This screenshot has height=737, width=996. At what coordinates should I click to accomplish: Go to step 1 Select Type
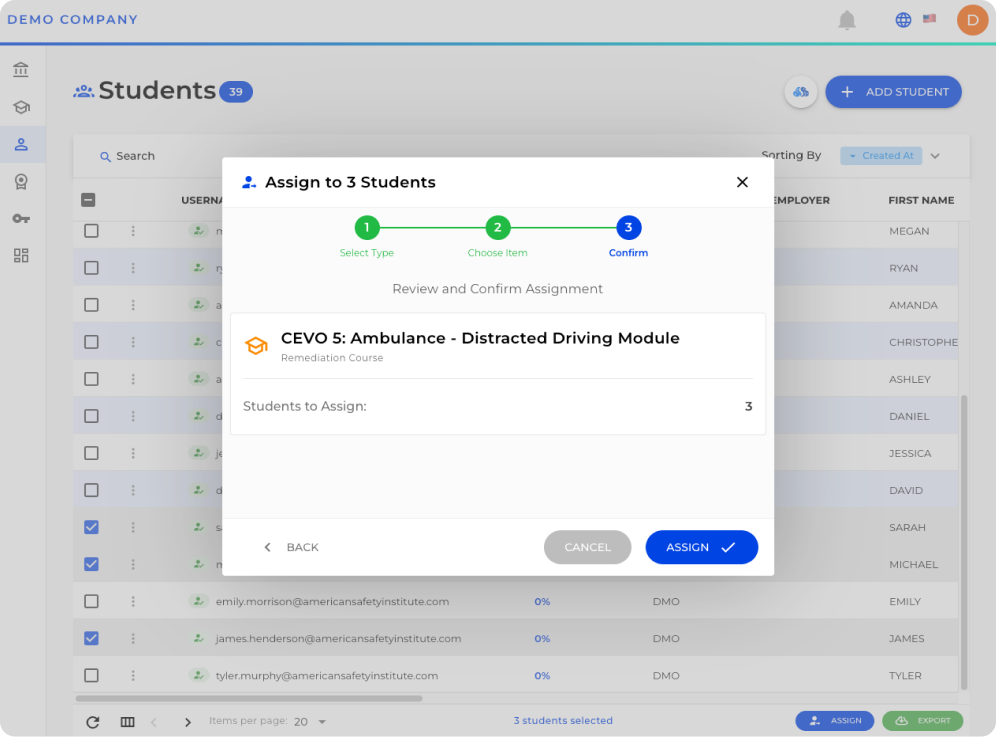coord(367,227)
